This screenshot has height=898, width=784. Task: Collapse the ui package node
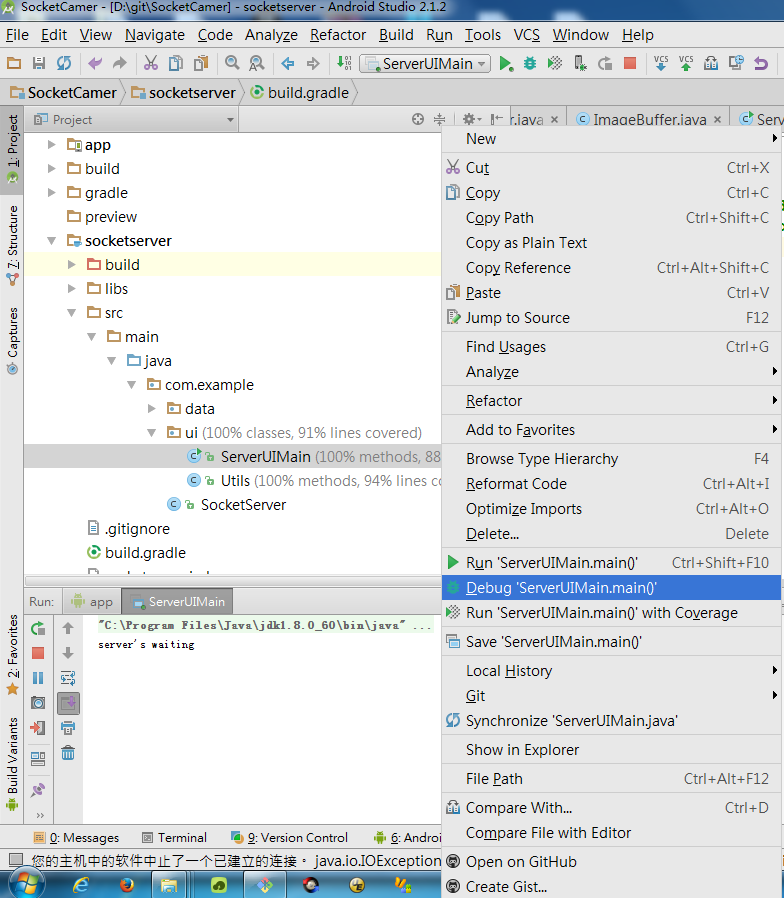[151, 432]
